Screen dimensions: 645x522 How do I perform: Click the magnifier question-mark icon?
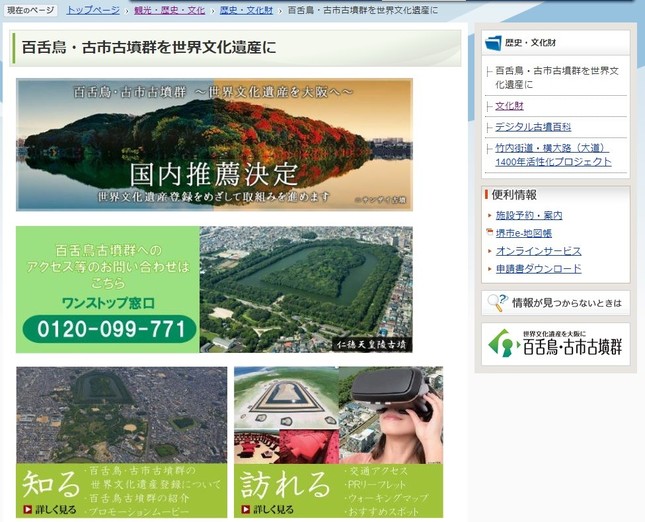497,303
